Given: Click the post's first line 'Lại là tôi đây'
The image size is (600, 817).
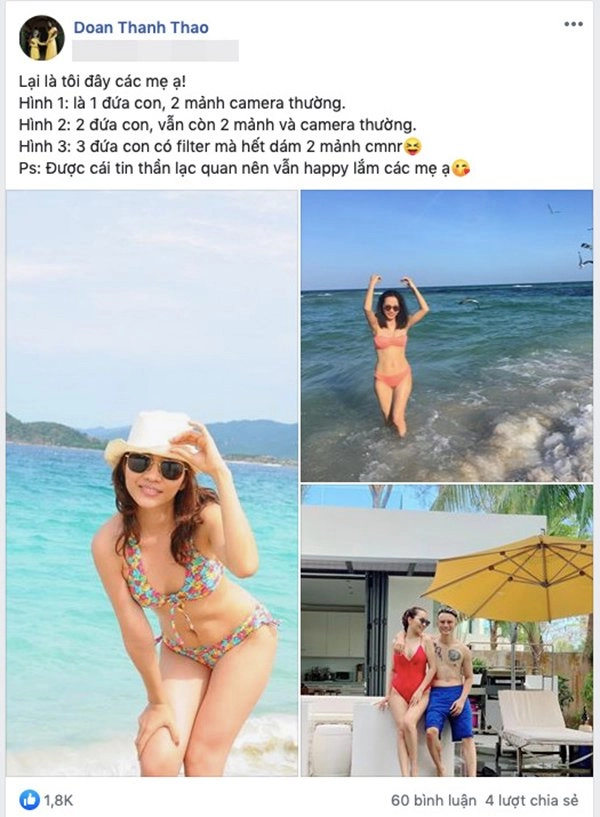Looking at the screenshot, I should click(102, 82).
